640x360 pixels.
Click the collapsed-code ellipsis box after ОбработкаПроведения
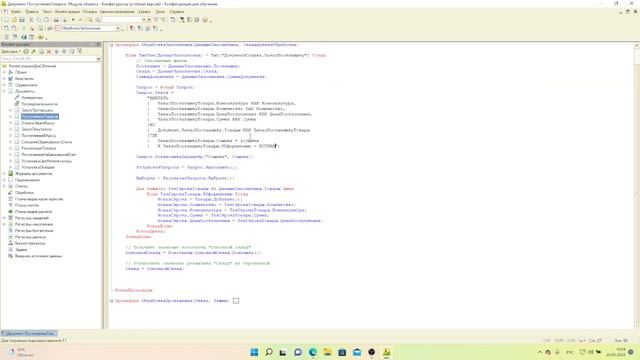tap(236, 301)
